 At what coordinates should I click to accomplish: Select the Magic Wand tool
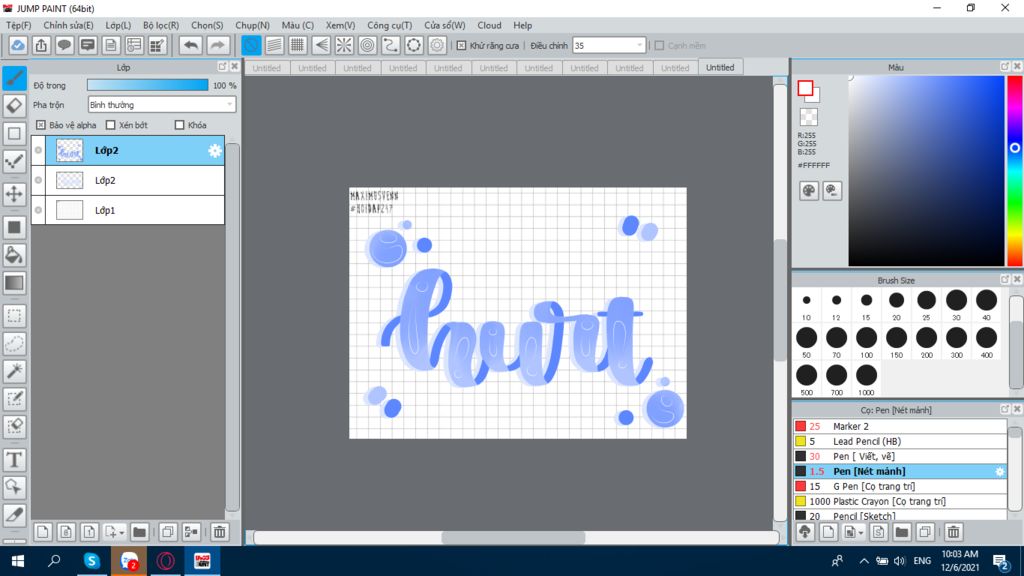coord(14,371)
